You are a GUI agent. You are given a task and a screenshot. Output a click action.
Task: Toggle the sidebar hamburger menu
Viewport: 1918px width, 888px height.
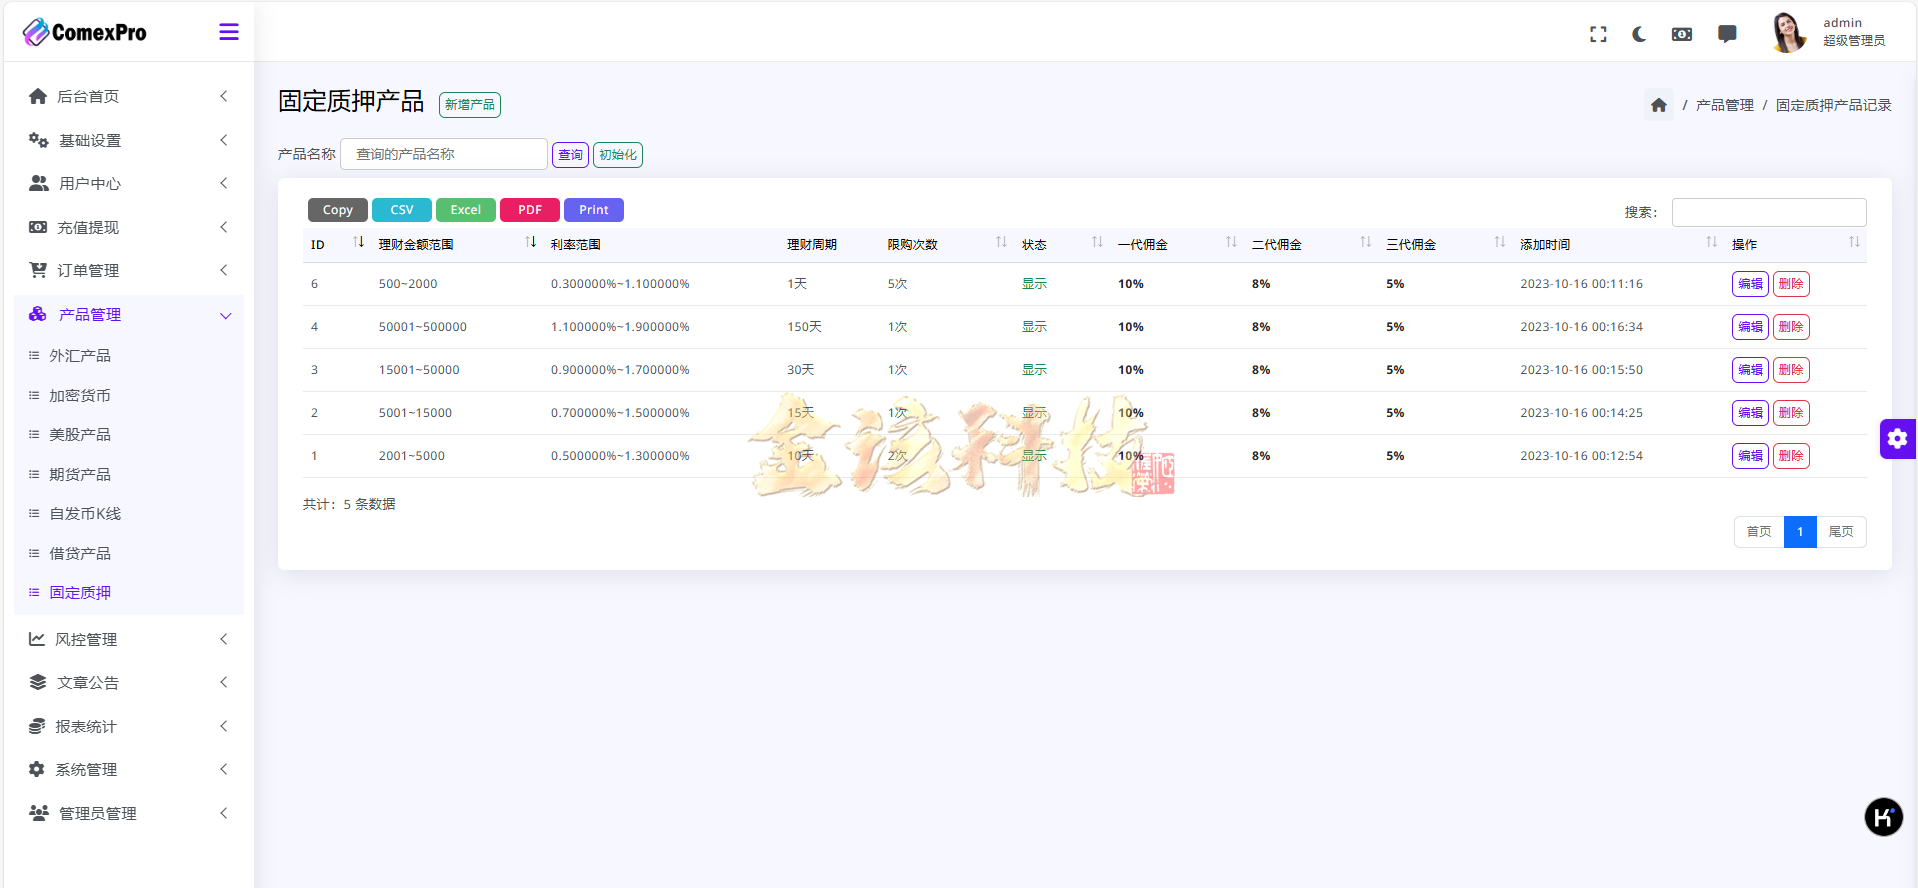(x=229, y=32)
